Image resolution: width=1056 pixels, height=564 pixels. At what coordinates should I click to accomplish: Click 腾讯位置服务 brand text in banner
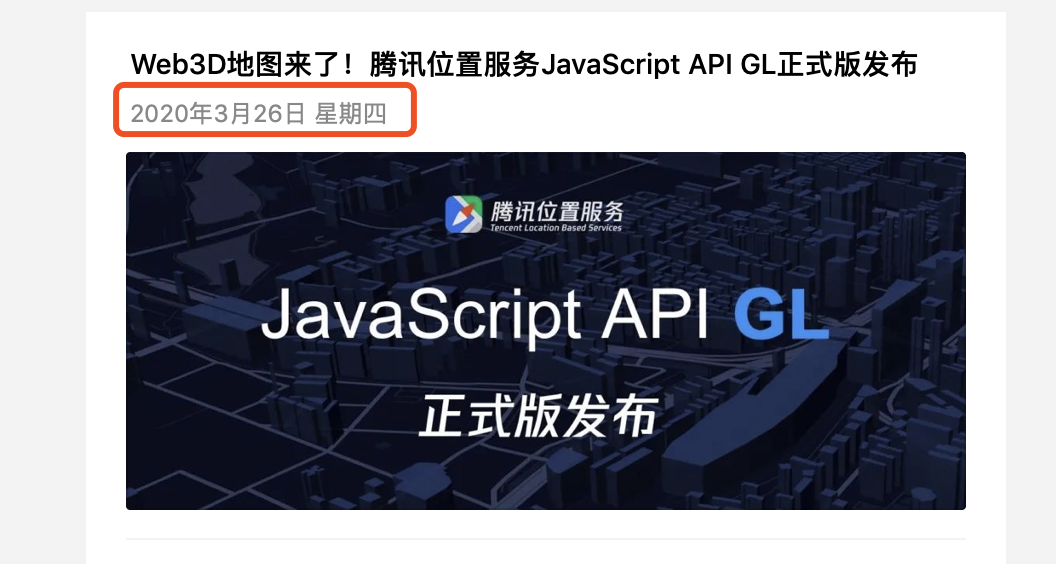tap(557, 211)
